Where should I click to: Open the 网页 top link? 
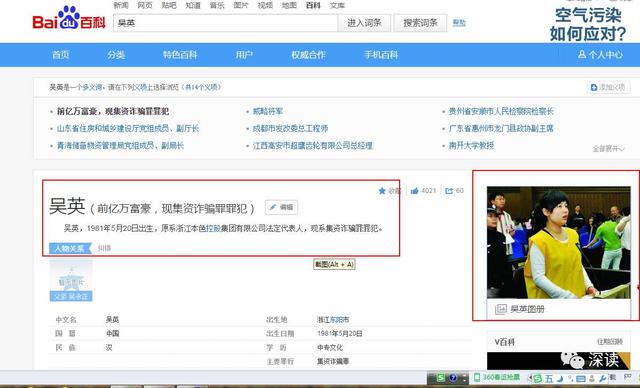(x=145, y=5)
